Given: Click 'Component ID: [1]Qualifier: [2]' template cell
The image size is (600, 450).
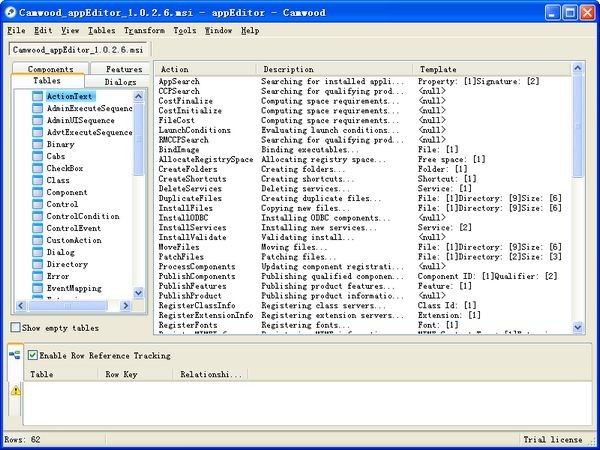Looking at the screenshot, I should pyautogui.click(x=488, y=276).
